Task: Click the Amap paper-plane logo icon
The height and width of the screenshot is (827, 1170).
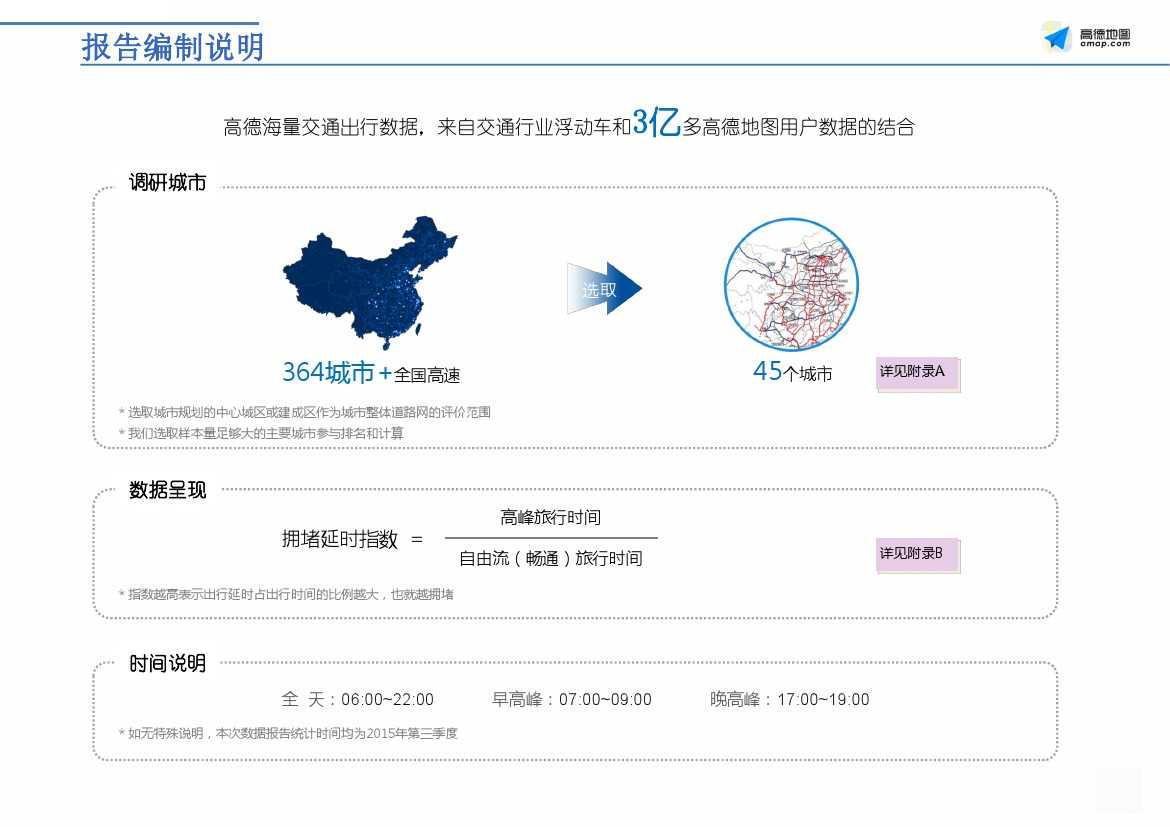Action: (1056, 38)
